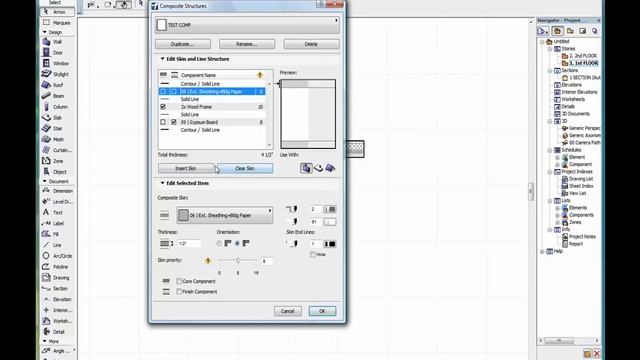Open the Composite Skin fill dropdown
Viewport: 640px width, 360px height.
click(224, 215)
